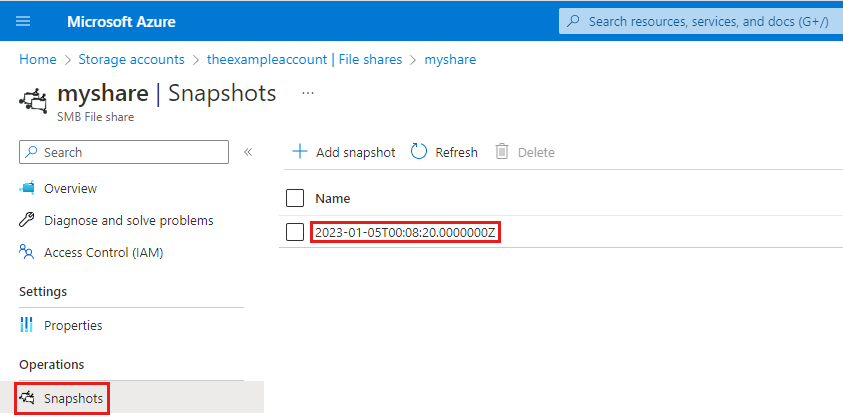
Task: Collapse the left sidebar menu
Action: pos(248,152)
